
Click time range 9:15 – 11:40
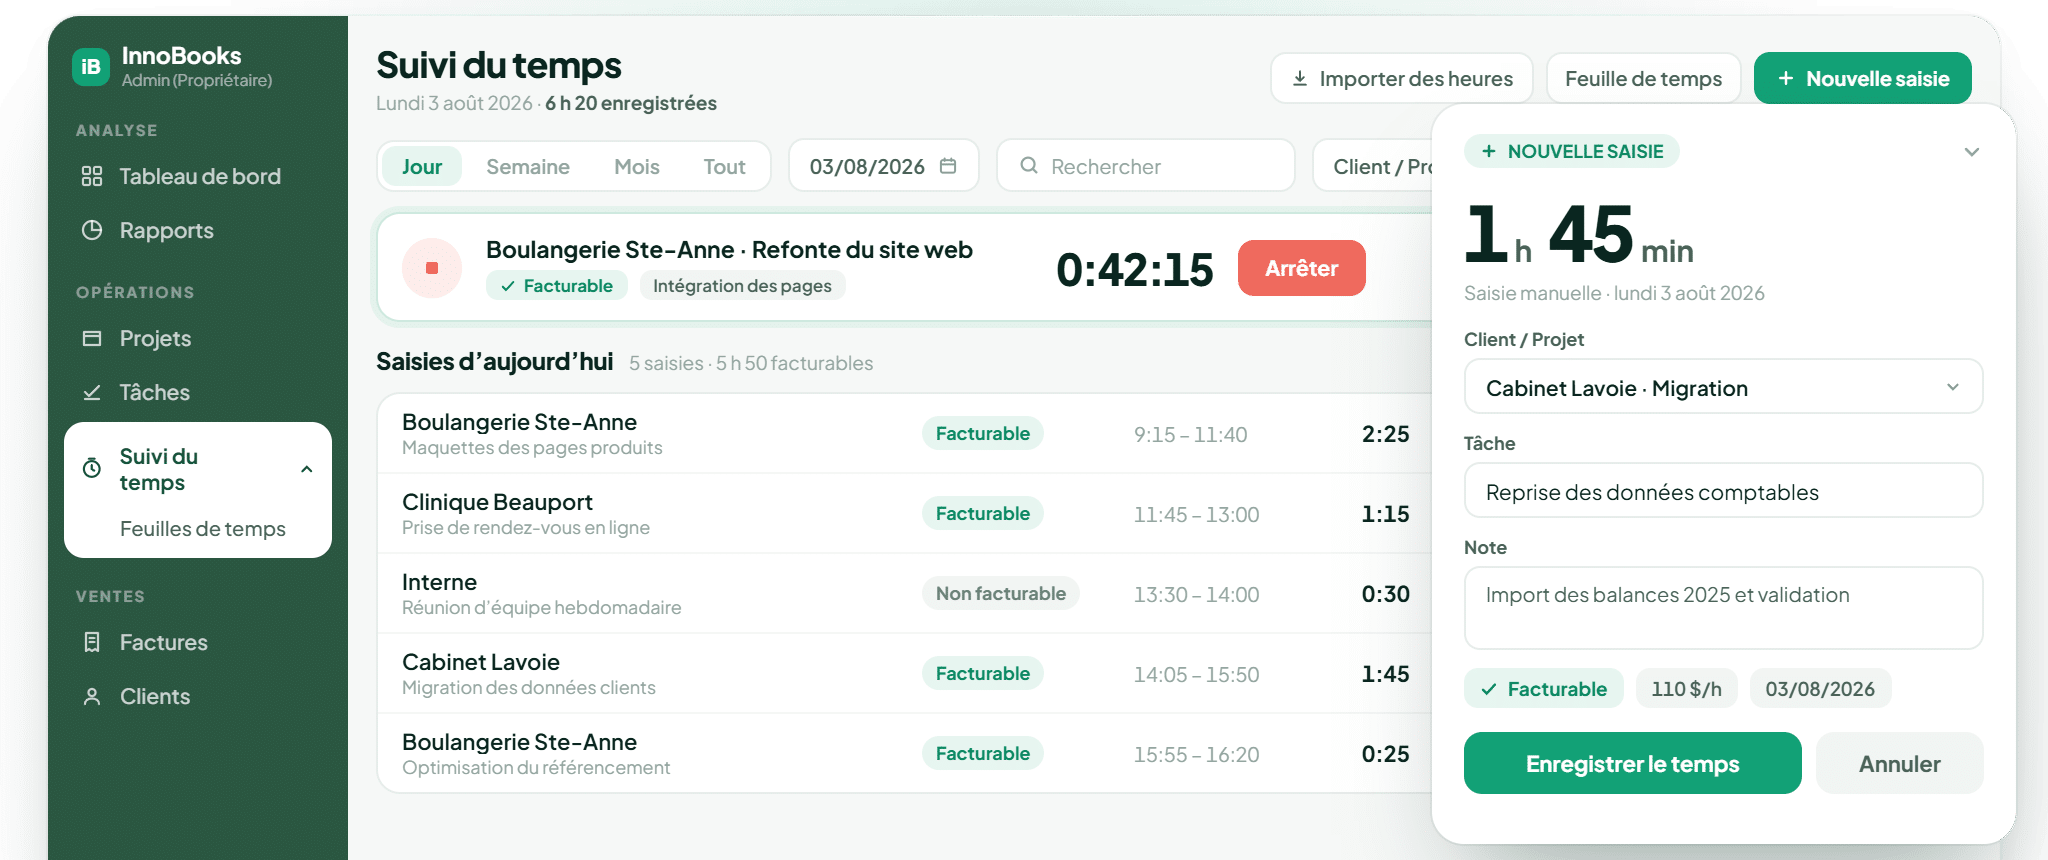[1190, 434]
